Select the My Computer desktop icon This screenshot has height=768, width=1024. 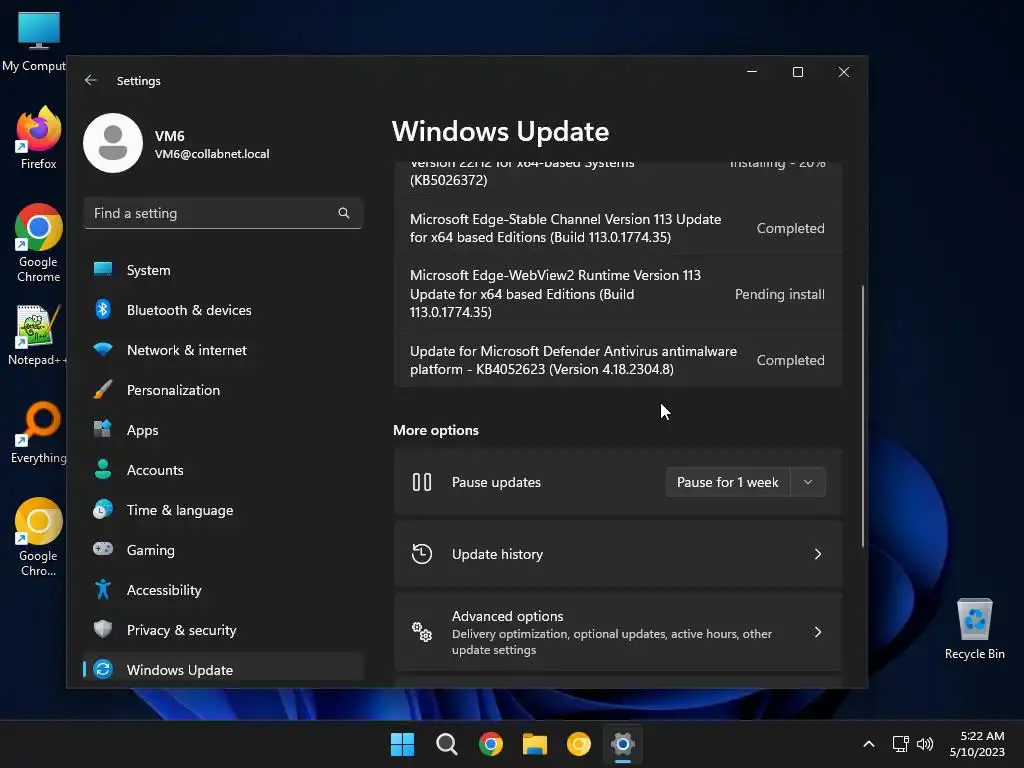coord(34,41)
